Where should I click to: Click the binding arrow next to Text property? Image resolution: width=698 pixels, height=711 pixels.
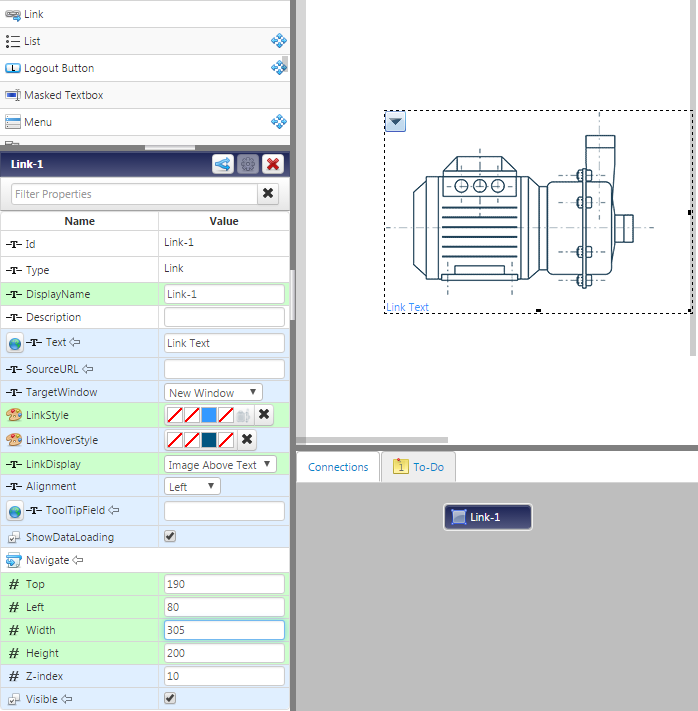pos(75,342)
